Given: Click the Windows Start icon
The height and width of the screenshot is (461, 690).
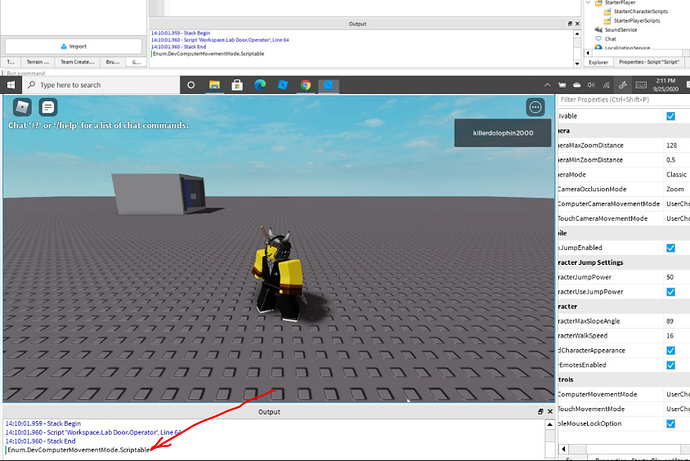Looking at the screenshot, I should point(11,85).
